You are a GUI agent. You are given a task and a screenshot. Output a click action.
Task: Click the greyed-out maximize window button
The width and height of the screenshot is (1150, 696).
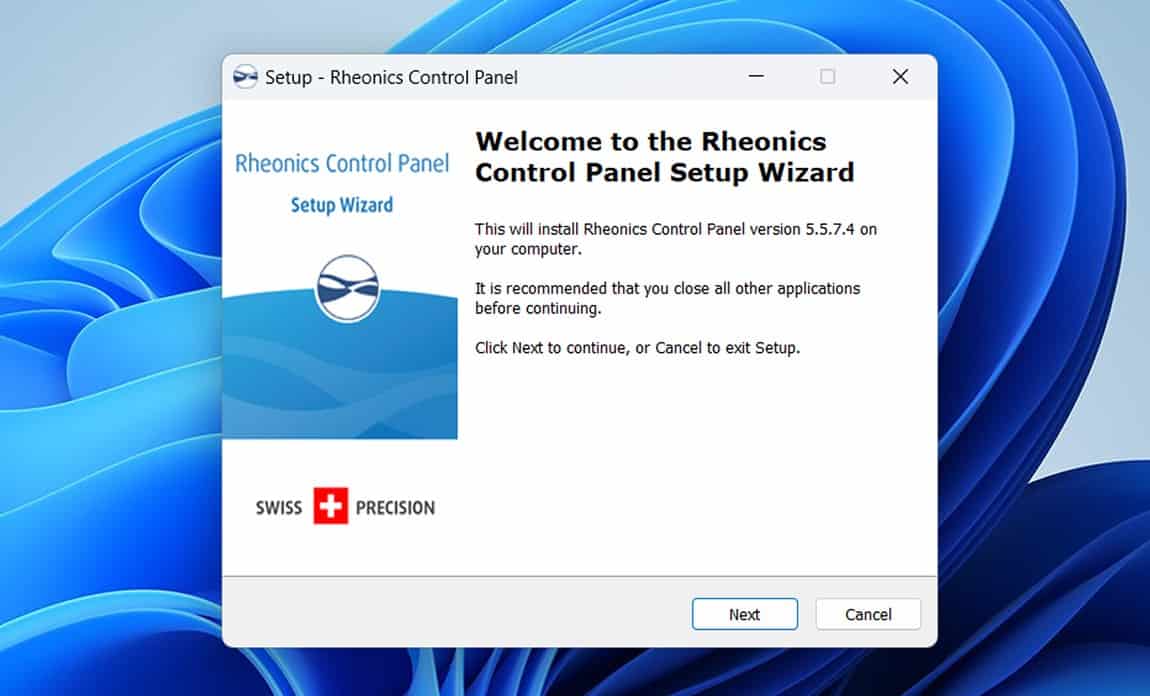(828, 77)
